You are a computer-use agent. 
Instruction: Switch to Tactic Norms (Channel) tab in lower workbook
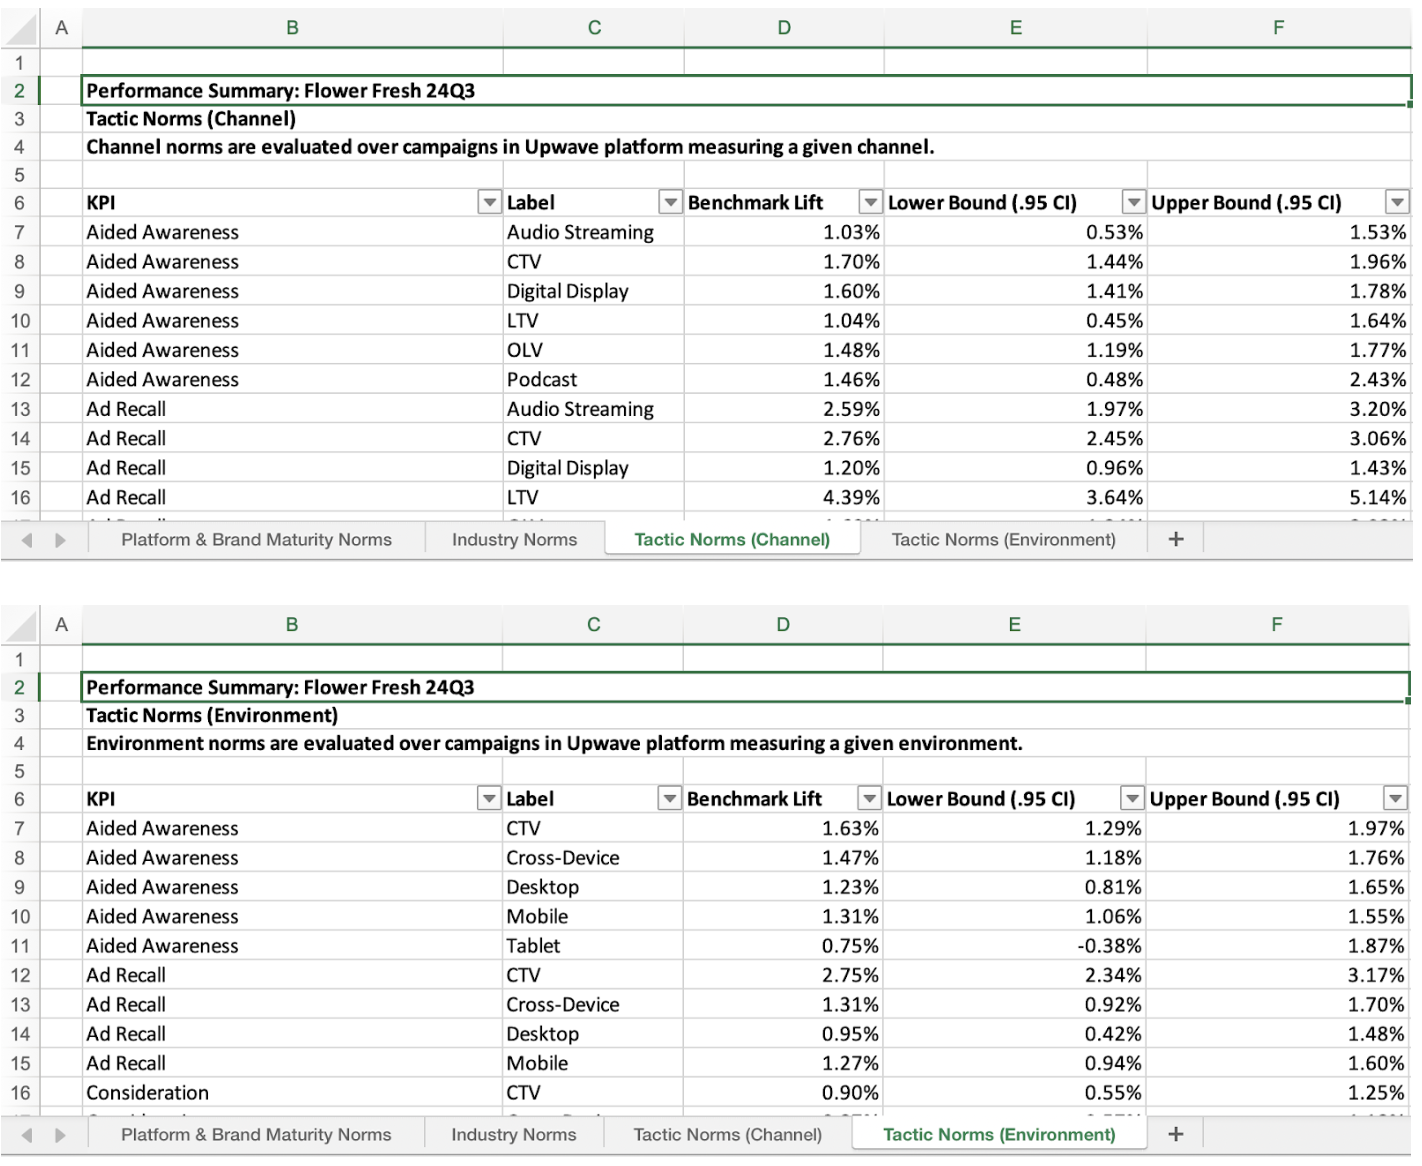tap(727, 1135)
